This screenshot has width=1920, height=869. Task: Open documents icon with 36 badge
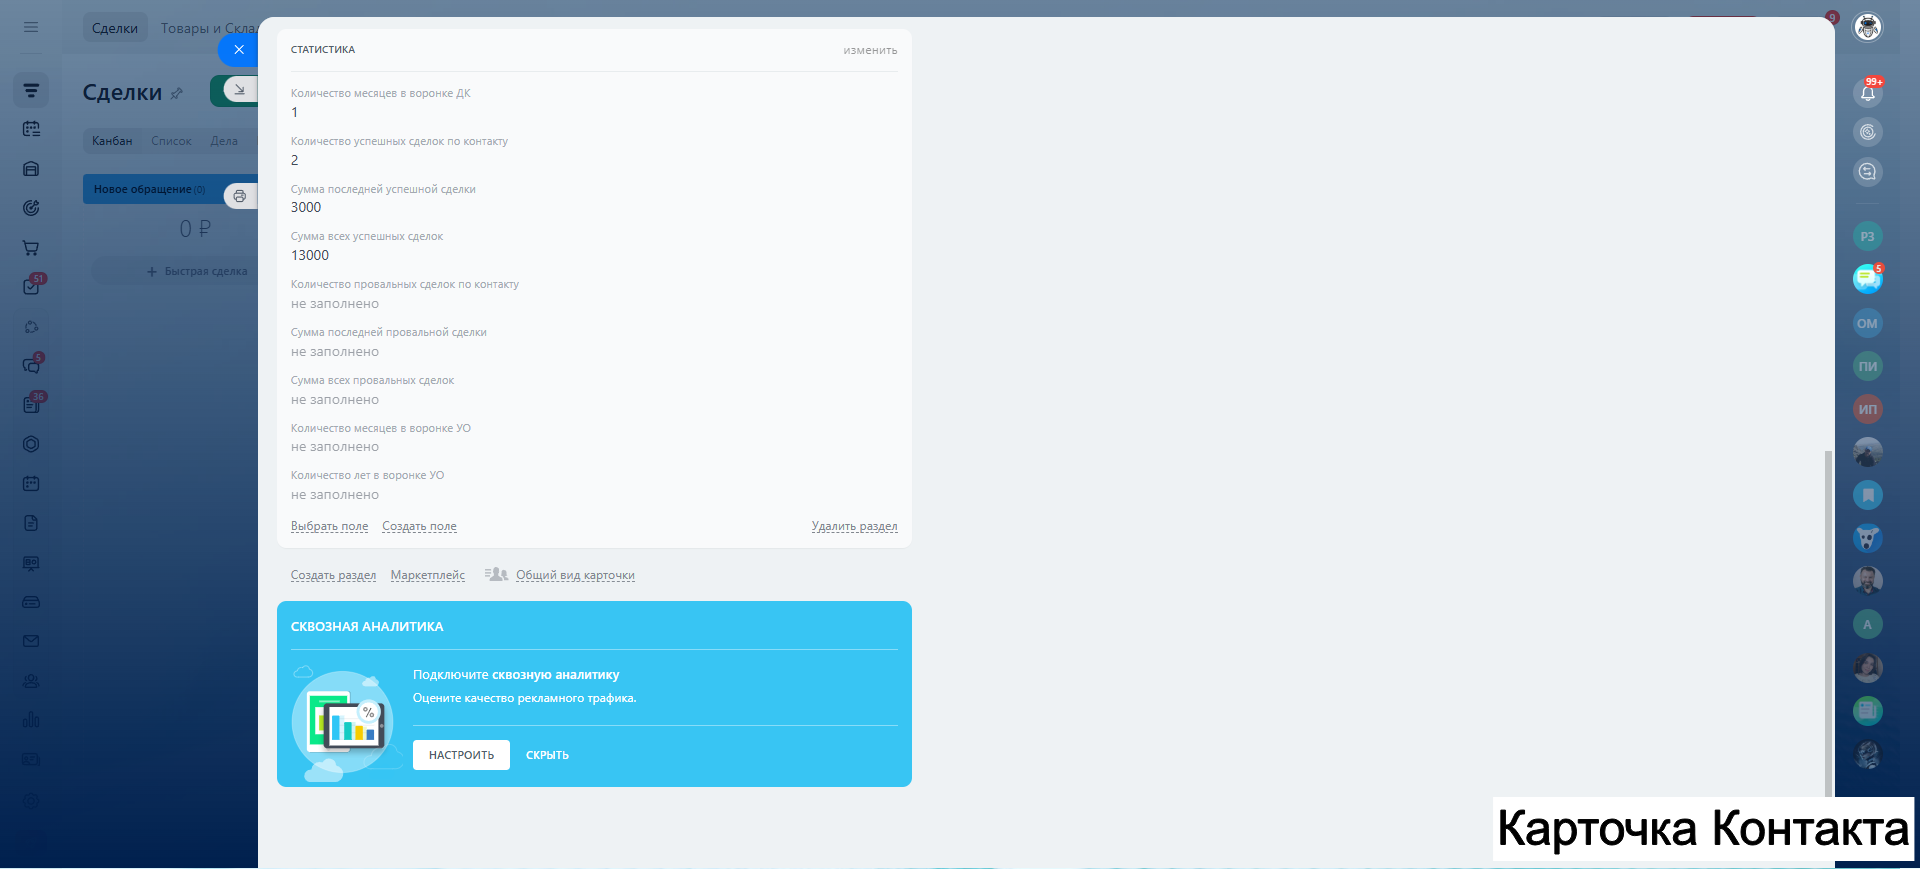(33, 403)
